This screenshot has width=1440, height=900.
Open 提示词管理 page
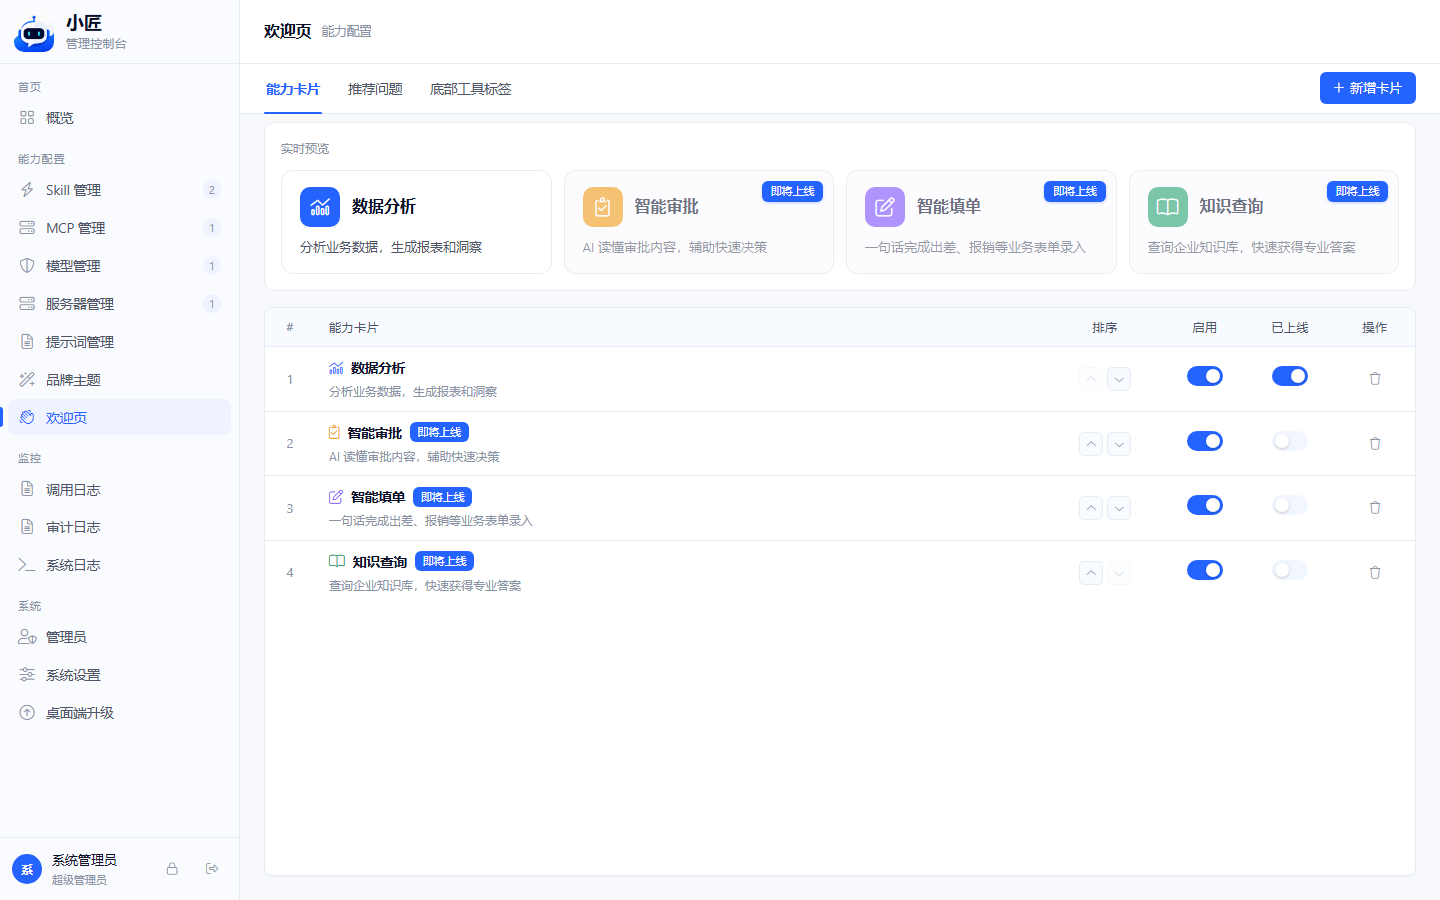119,342
